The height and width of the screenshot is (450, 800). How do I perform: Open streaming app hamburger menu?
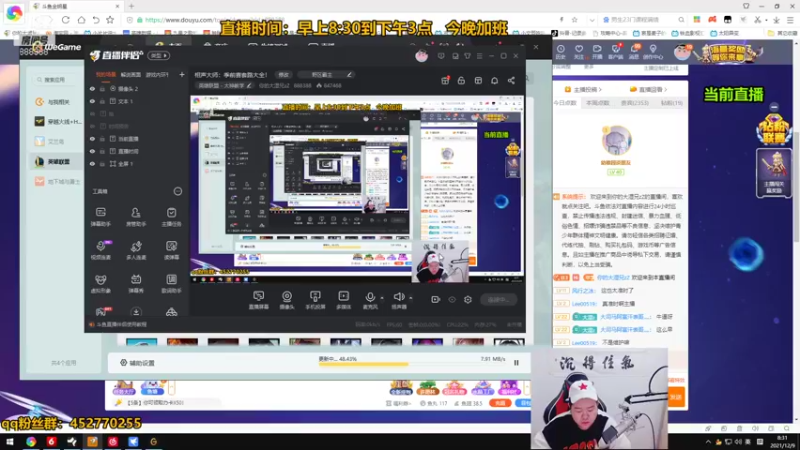pyautogui.click(x=479, y=56)
